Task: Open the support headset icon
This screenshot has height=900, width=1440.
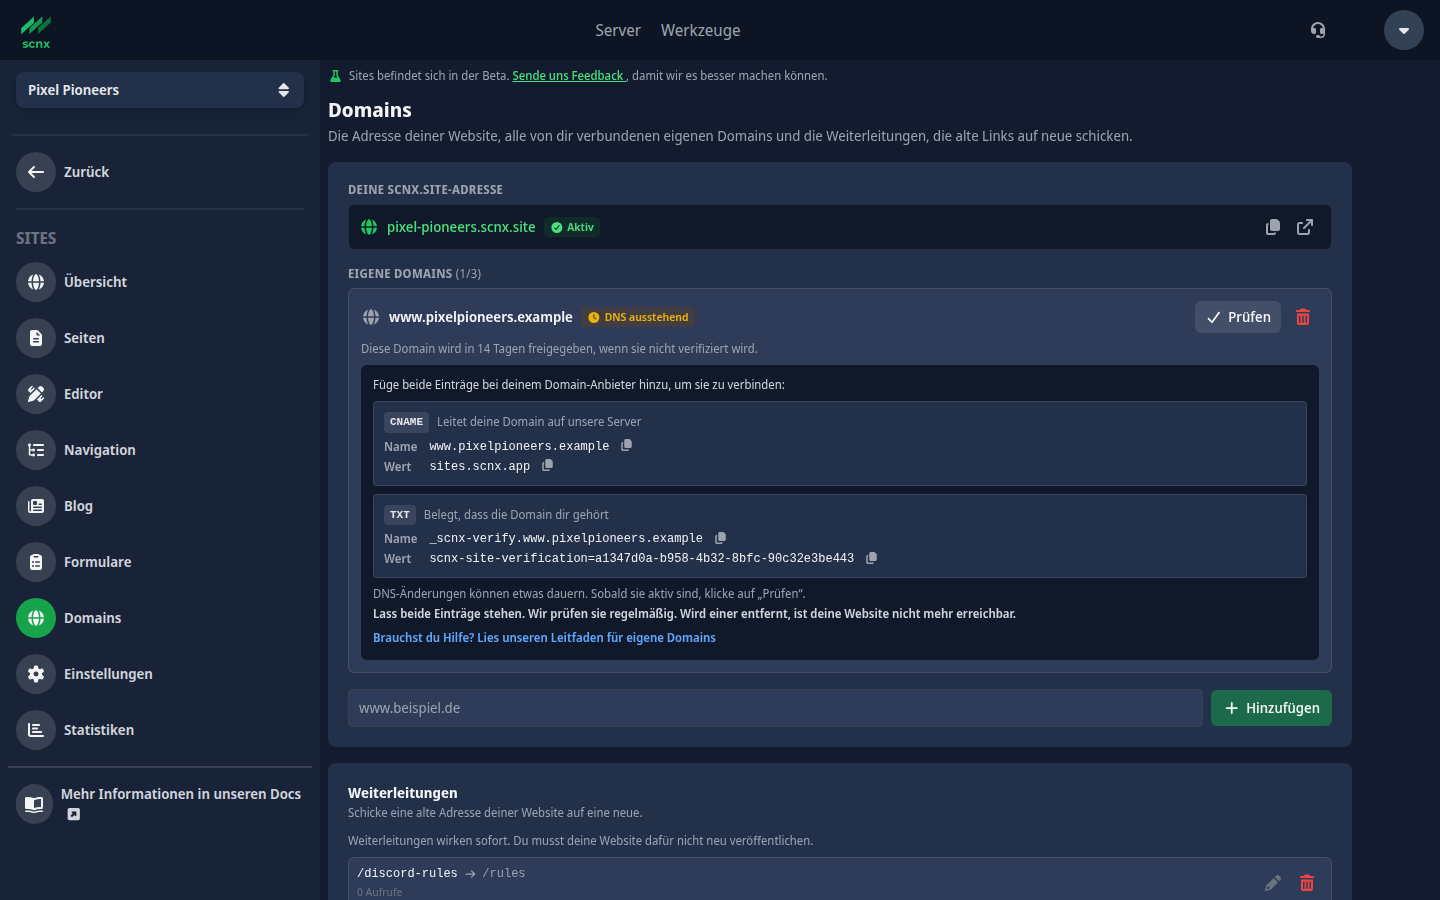Action: 1318,30
